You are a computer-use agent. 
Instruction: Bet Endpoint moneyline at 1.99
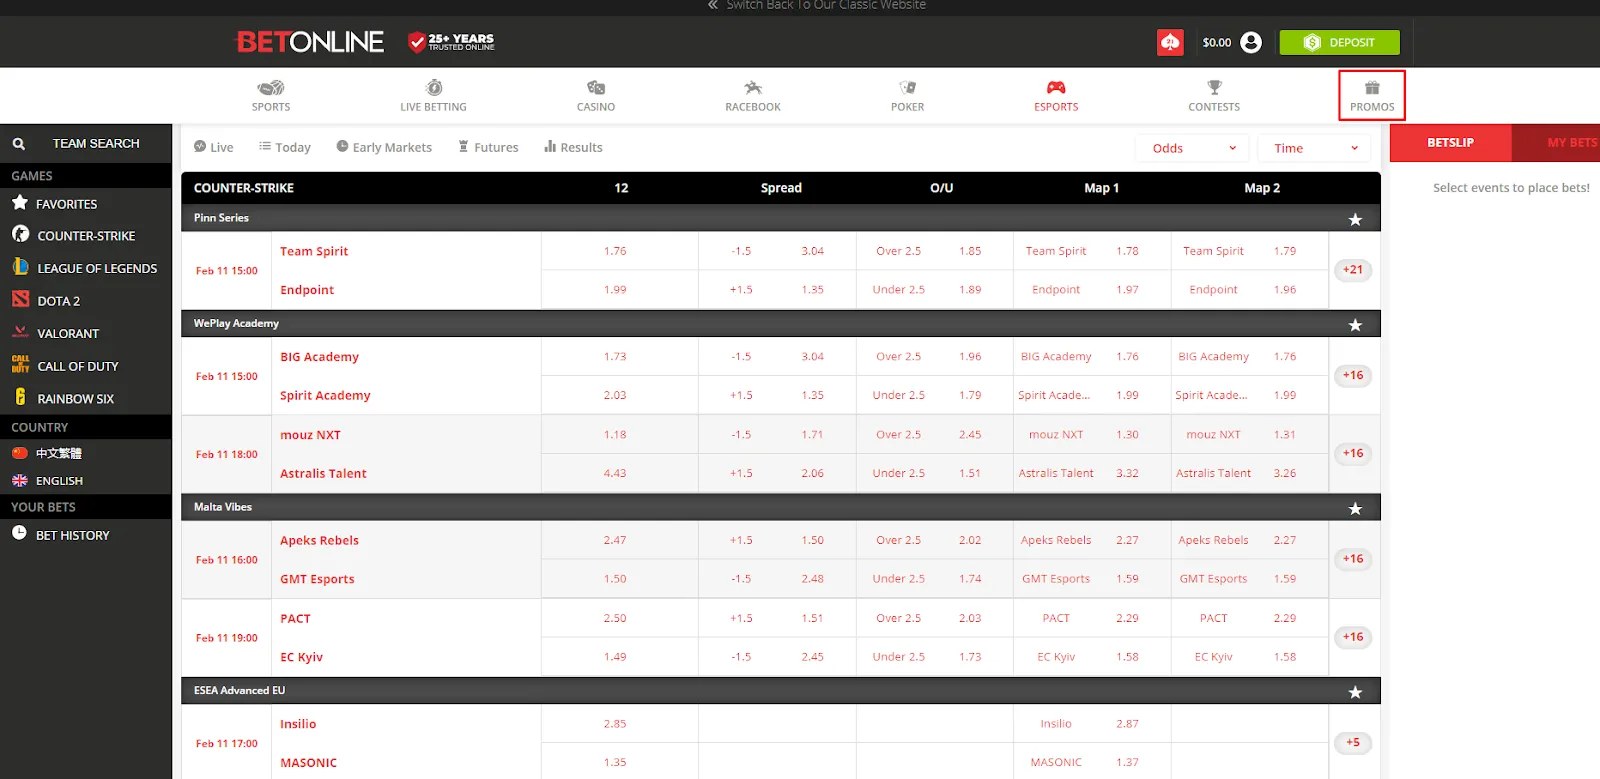pos(620,290)
